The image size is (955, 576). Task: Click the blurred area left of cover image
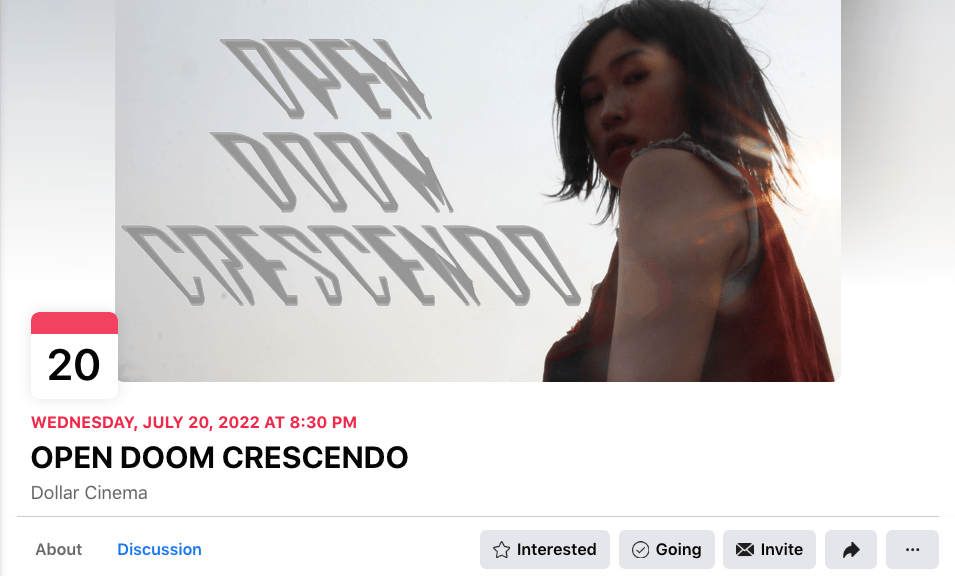58,152
